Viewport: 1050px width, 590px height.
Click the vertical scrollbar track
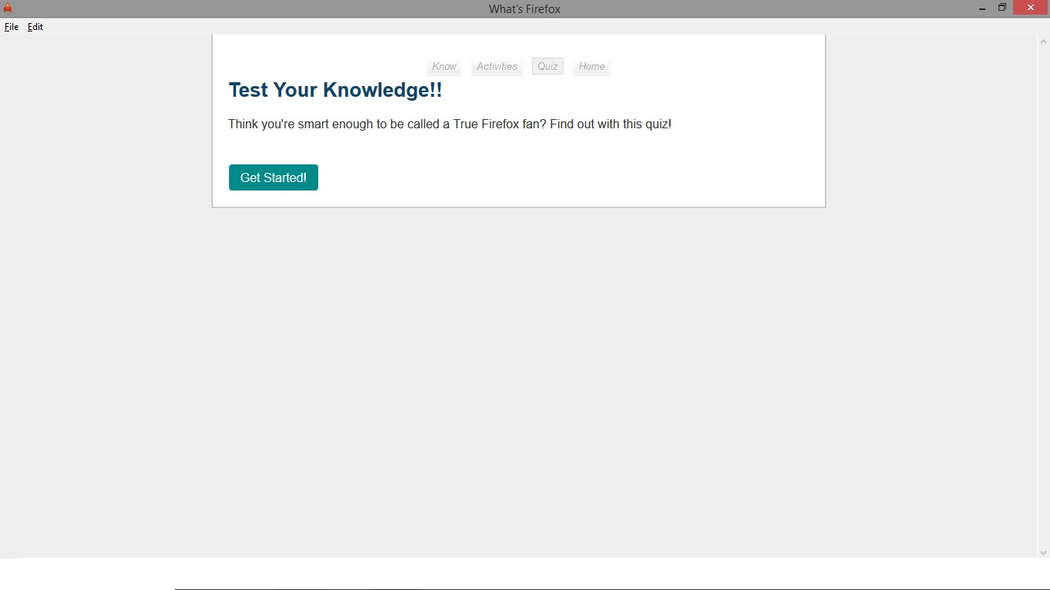(1043, 300)
